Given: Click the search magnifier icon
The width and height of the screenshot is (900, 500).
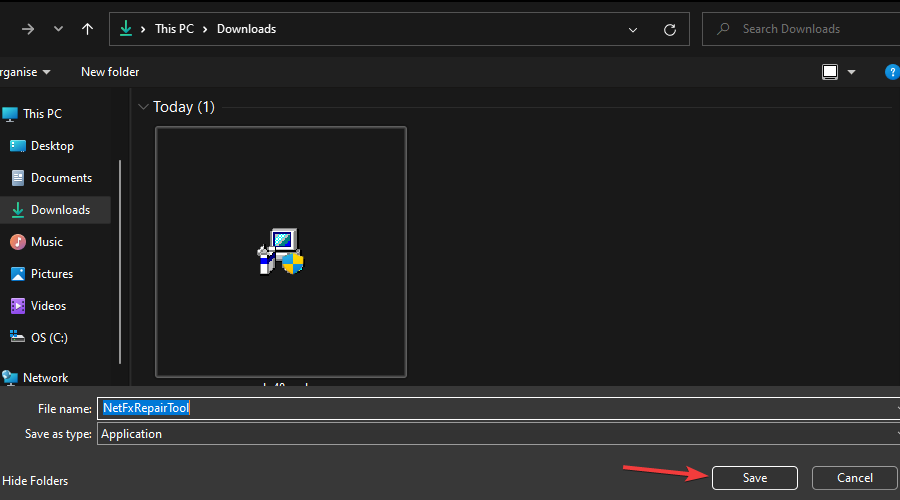Looking at the screenshot, I should coord(723,29).
